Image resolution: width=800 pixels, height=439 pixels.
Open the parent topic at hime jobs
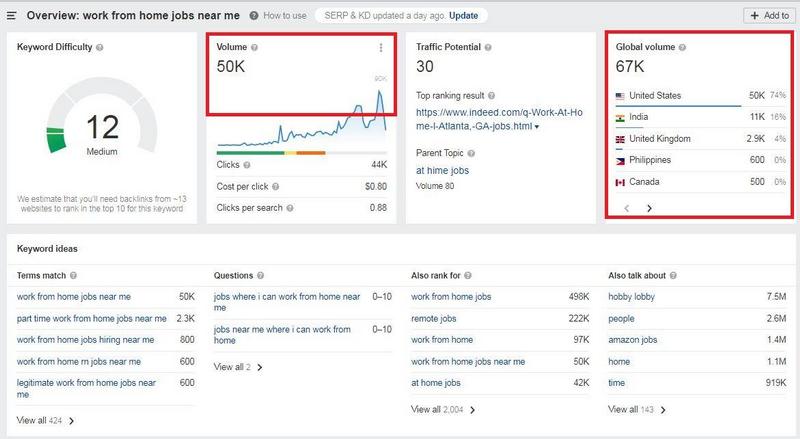[x=443, y=170]
